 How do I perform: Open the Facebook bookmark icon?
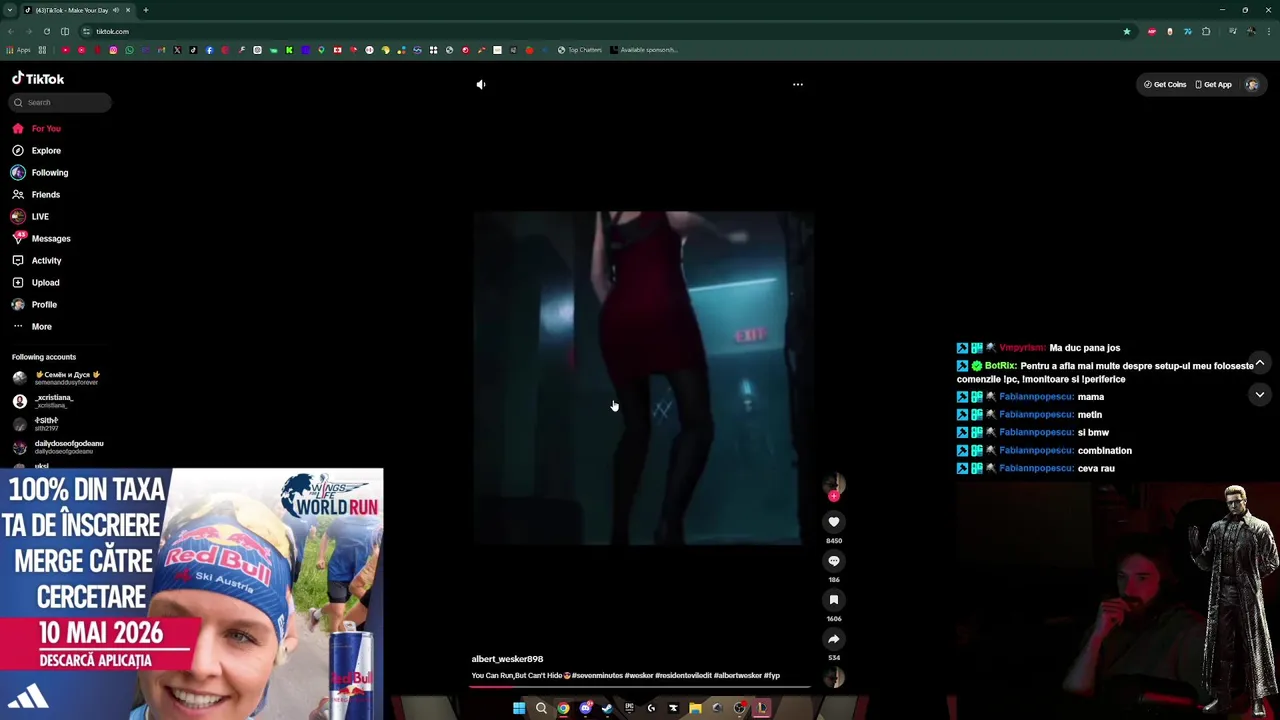[209, 50]
